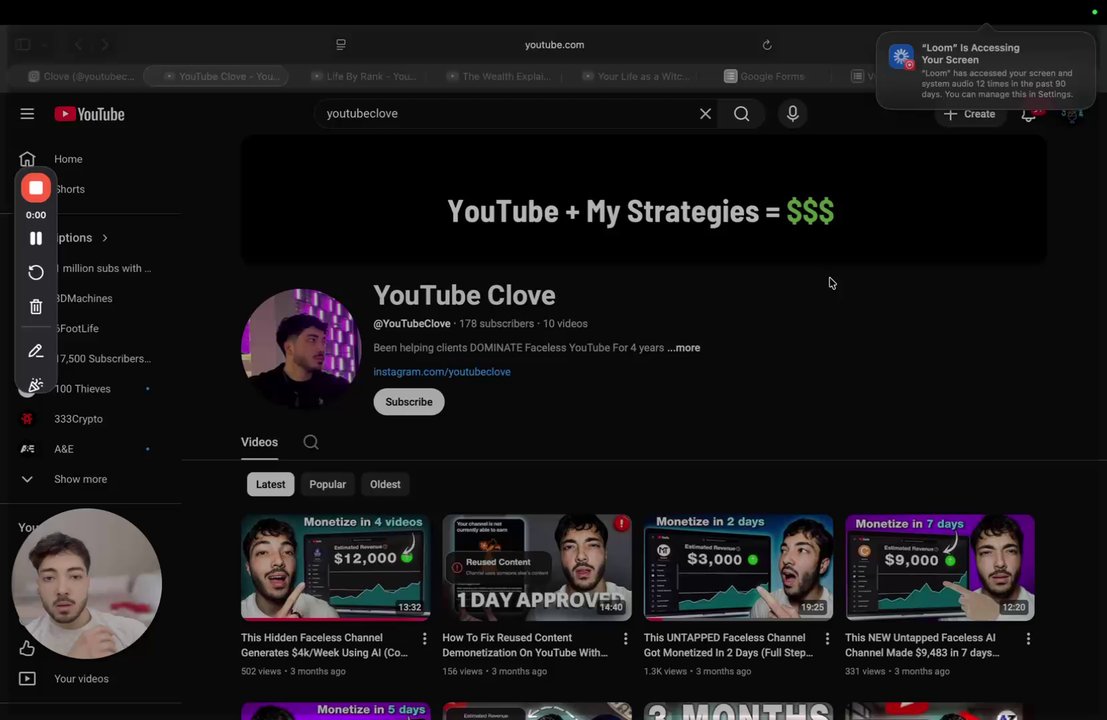The height and width of the screenshot is (720, 1107).
Task: Select the Latest sort chip
Action: (270, 484)
